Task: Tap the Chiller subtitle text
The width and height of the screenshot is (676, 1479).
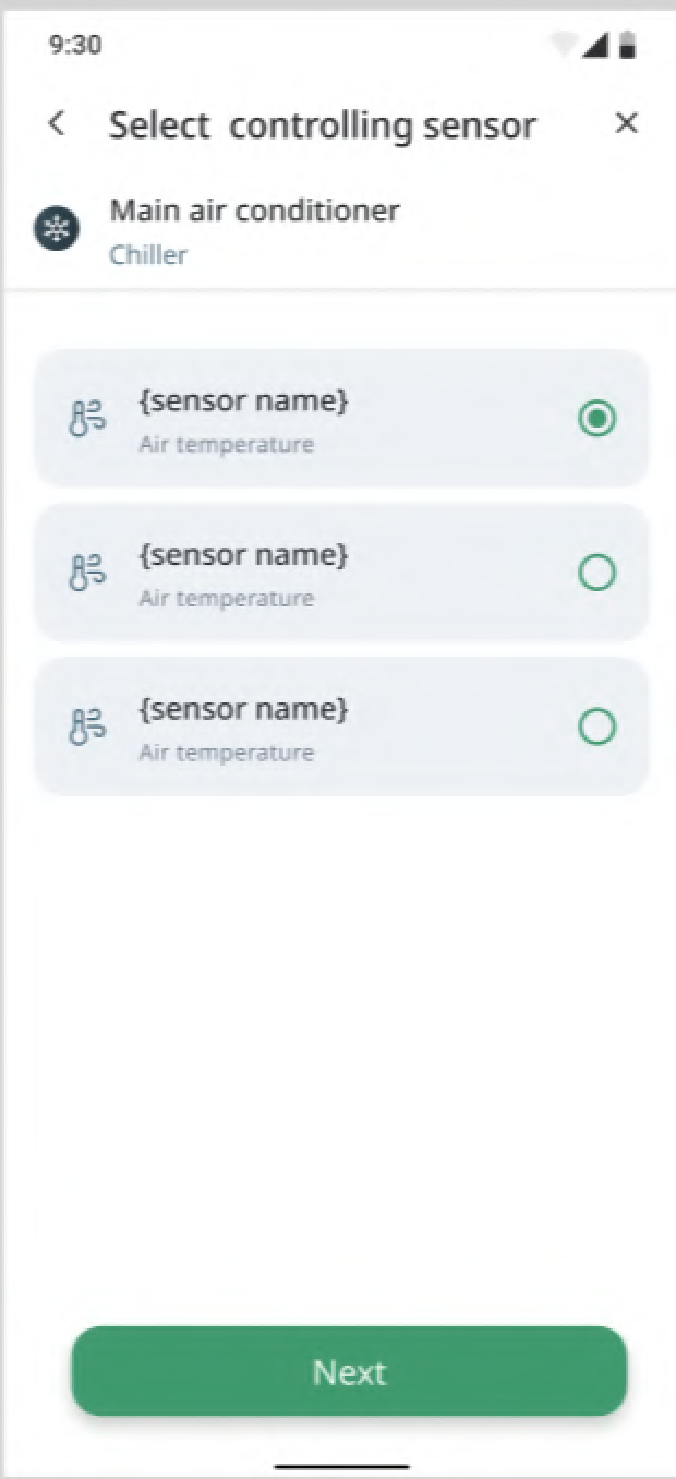Action: 148,255
